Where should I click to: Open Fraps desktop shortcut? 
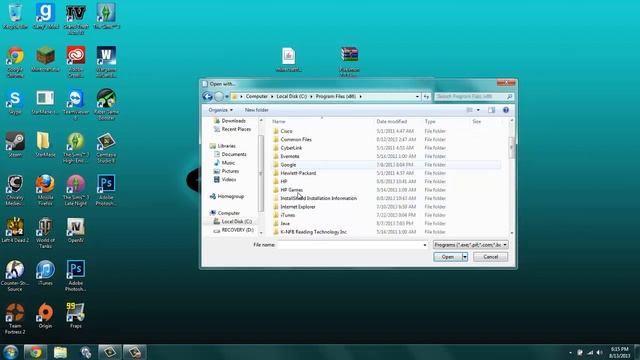[x=76, y=316]
